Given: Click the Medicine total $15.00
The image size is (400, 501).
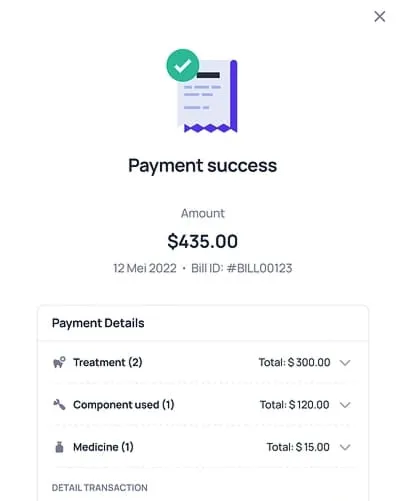Looking at the screenshot, I should pyautogui.click(x=298, y=447).
